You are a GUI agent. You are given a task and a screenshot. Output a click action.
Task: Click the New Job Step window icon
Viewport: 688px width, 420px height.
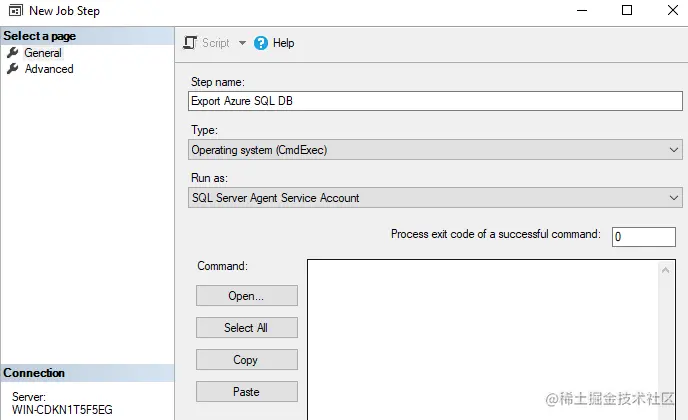pos(16,11)
